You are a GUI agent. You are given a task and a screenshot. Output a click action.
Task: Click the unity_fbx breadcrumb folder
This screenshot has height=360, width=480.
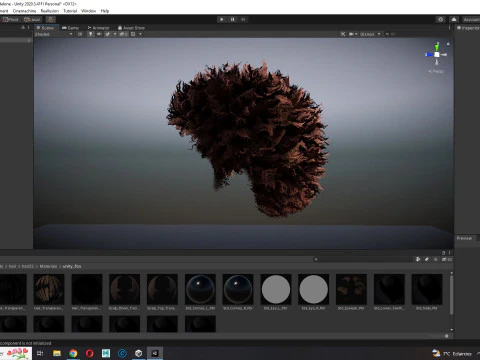coord(72,266)
